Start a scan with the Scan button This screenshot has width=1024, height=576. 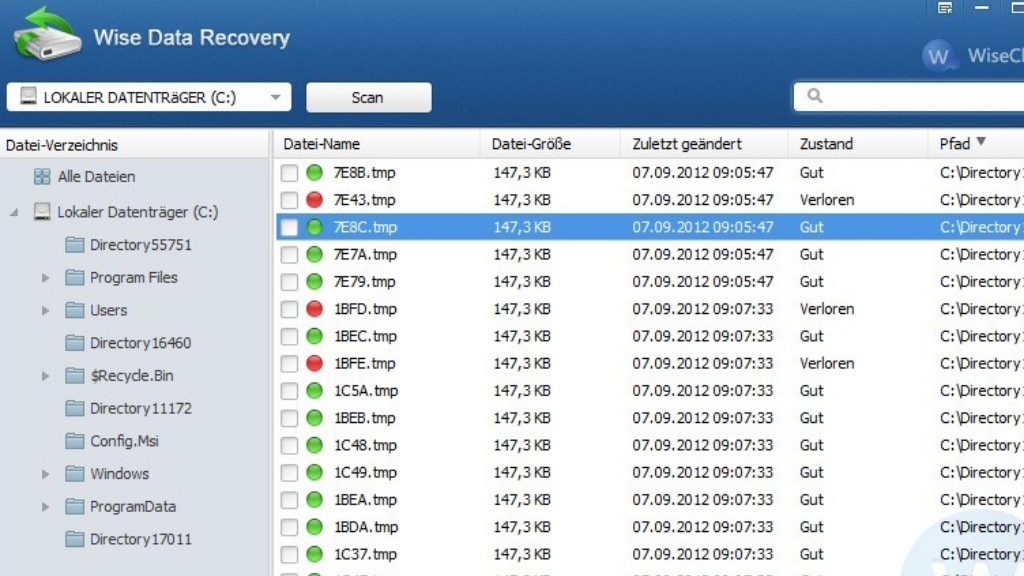[368, 97]
